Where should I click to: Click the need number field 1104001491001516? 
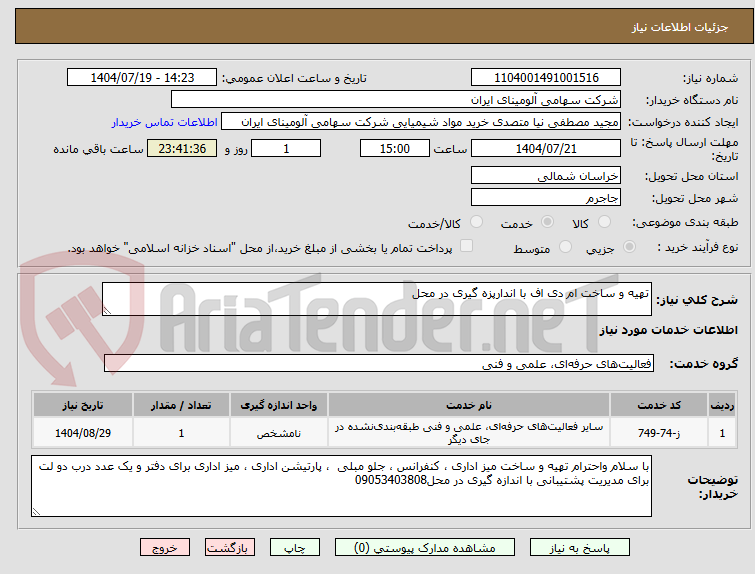(546, 78)
